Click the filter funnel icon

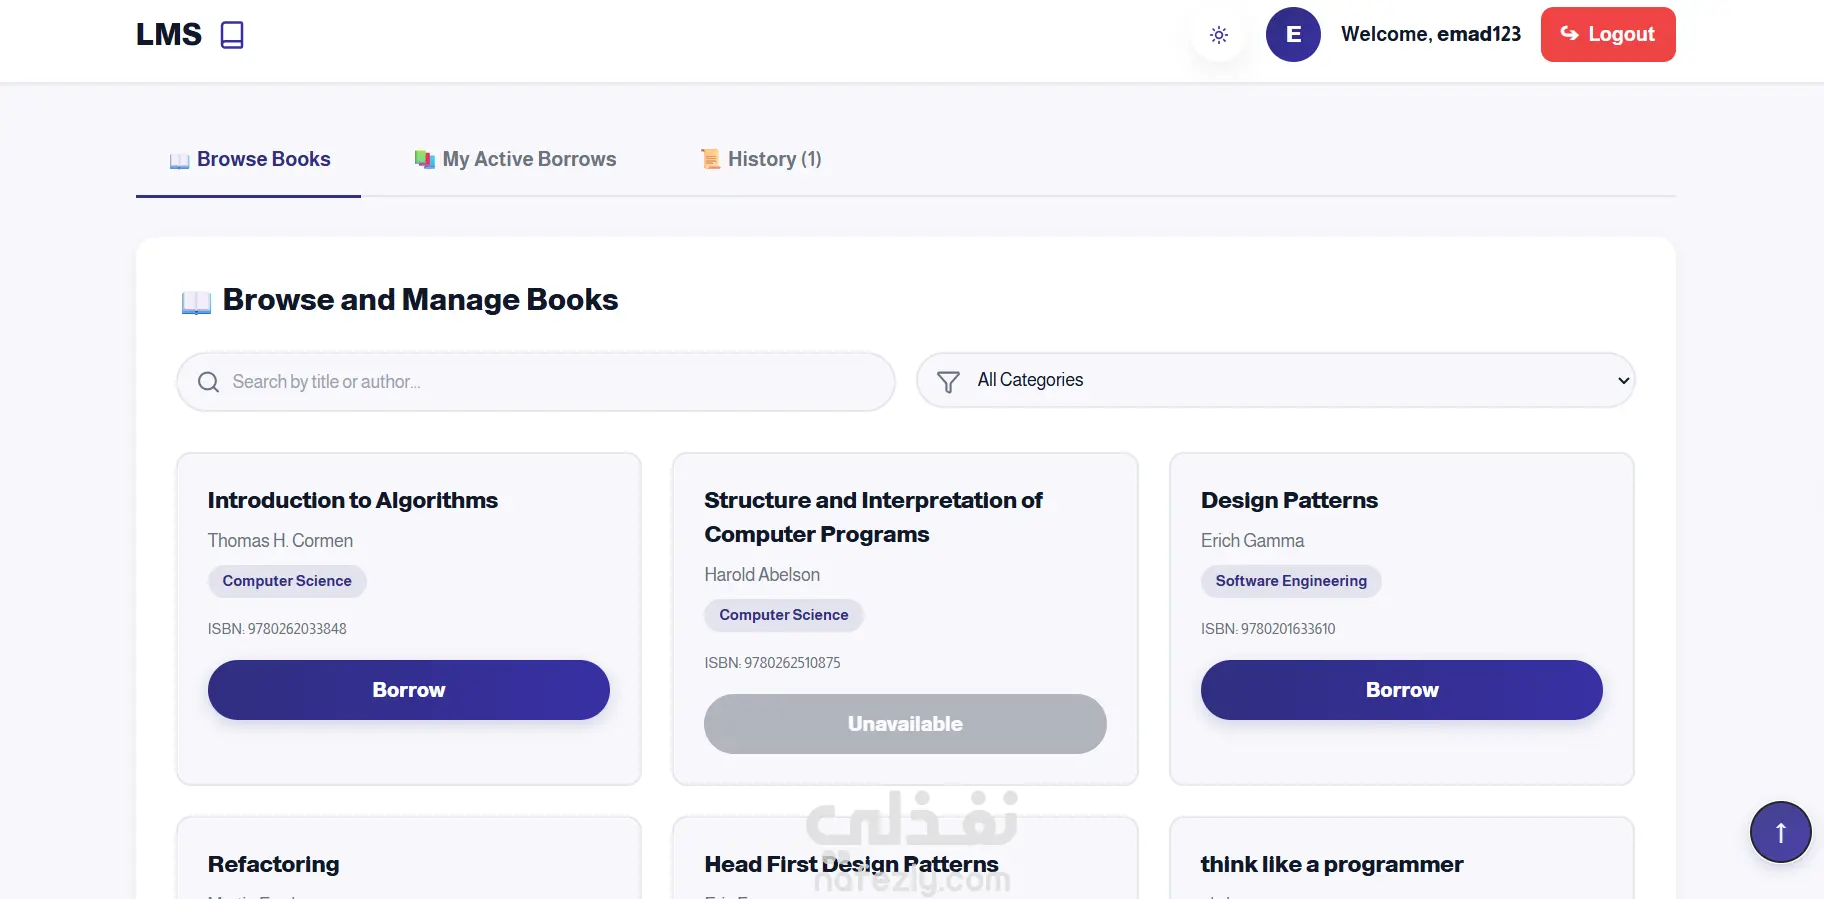(x=948, y=381)
